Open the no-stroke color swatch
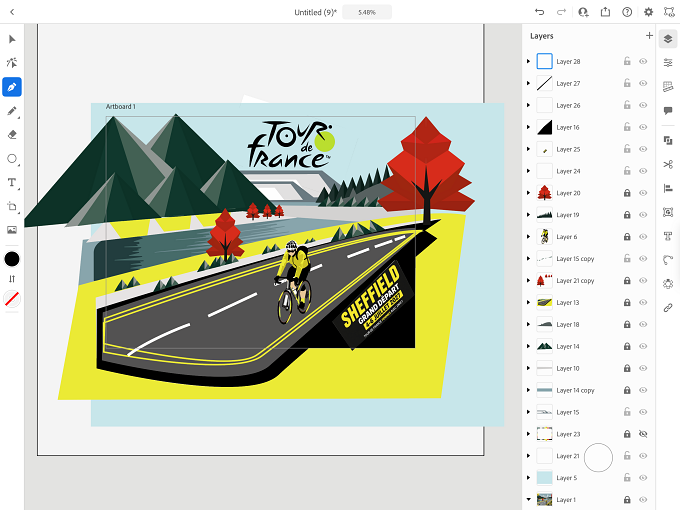This screenshot has width=680, height=510. pos(12,299)
